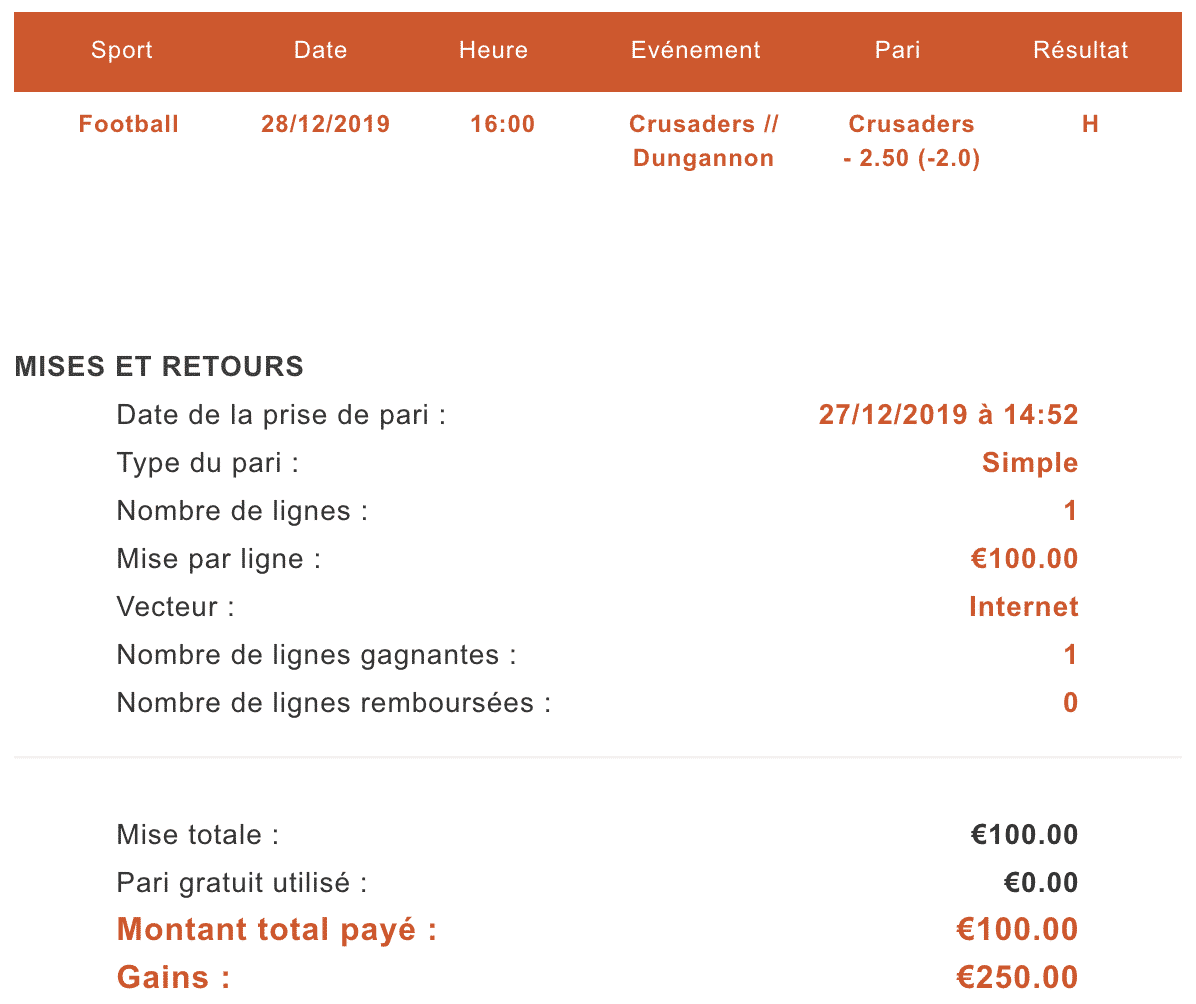
Task: Click the Crusaders - 2.50 (-2.0) bet
Action: tap(911, 141)
